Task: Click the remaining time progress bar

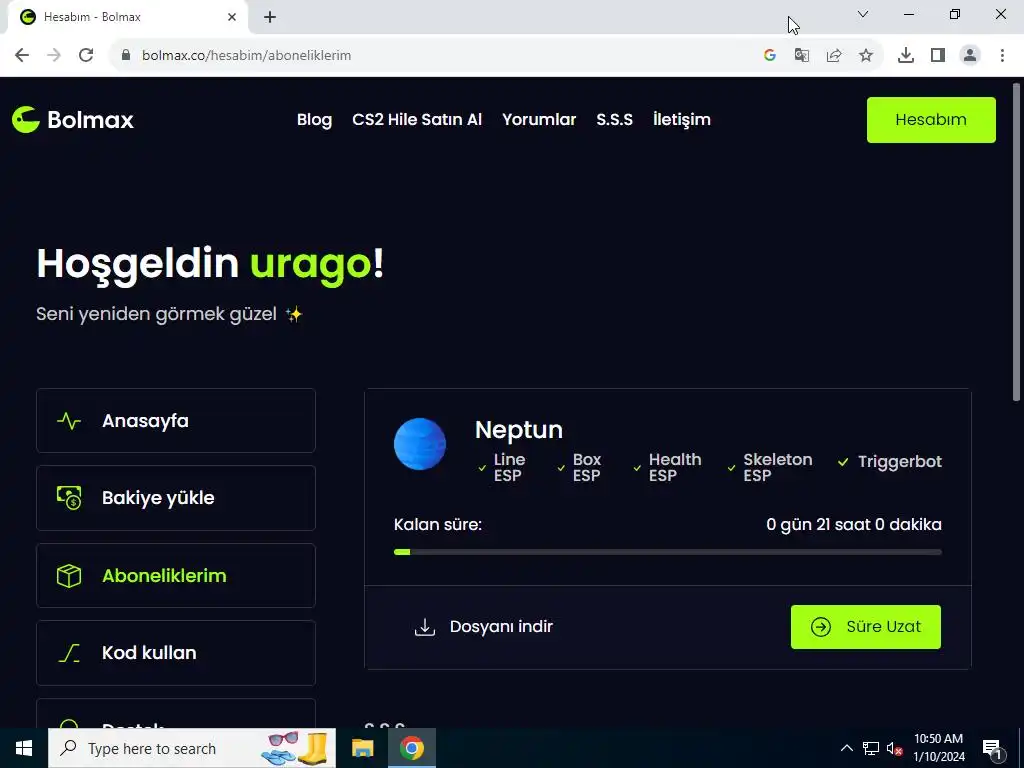Action: tap(667, 552)
